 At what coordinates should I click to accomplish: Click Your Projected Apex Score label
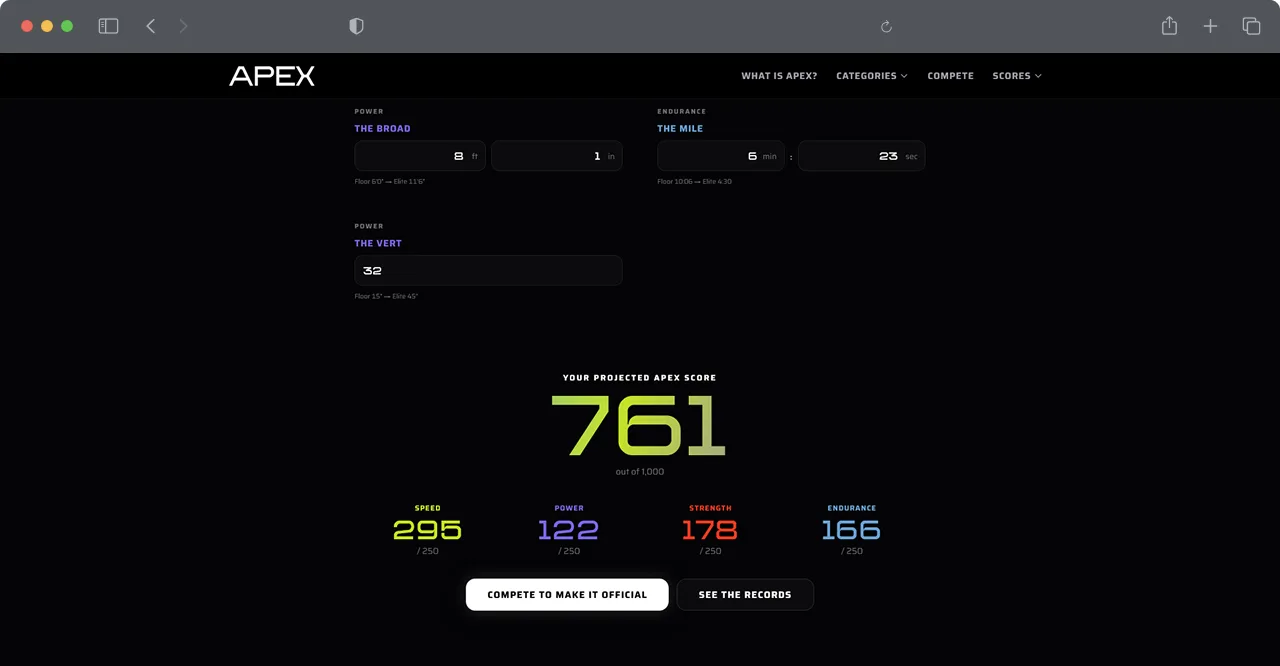(640, 378)
